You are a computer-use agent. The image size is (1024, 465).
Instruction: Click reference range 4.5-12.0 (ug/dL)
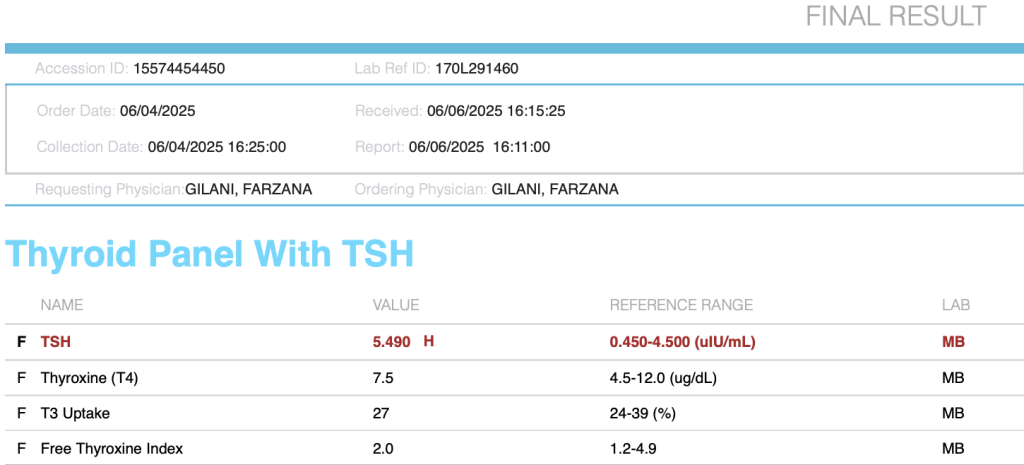click(663, 378)
